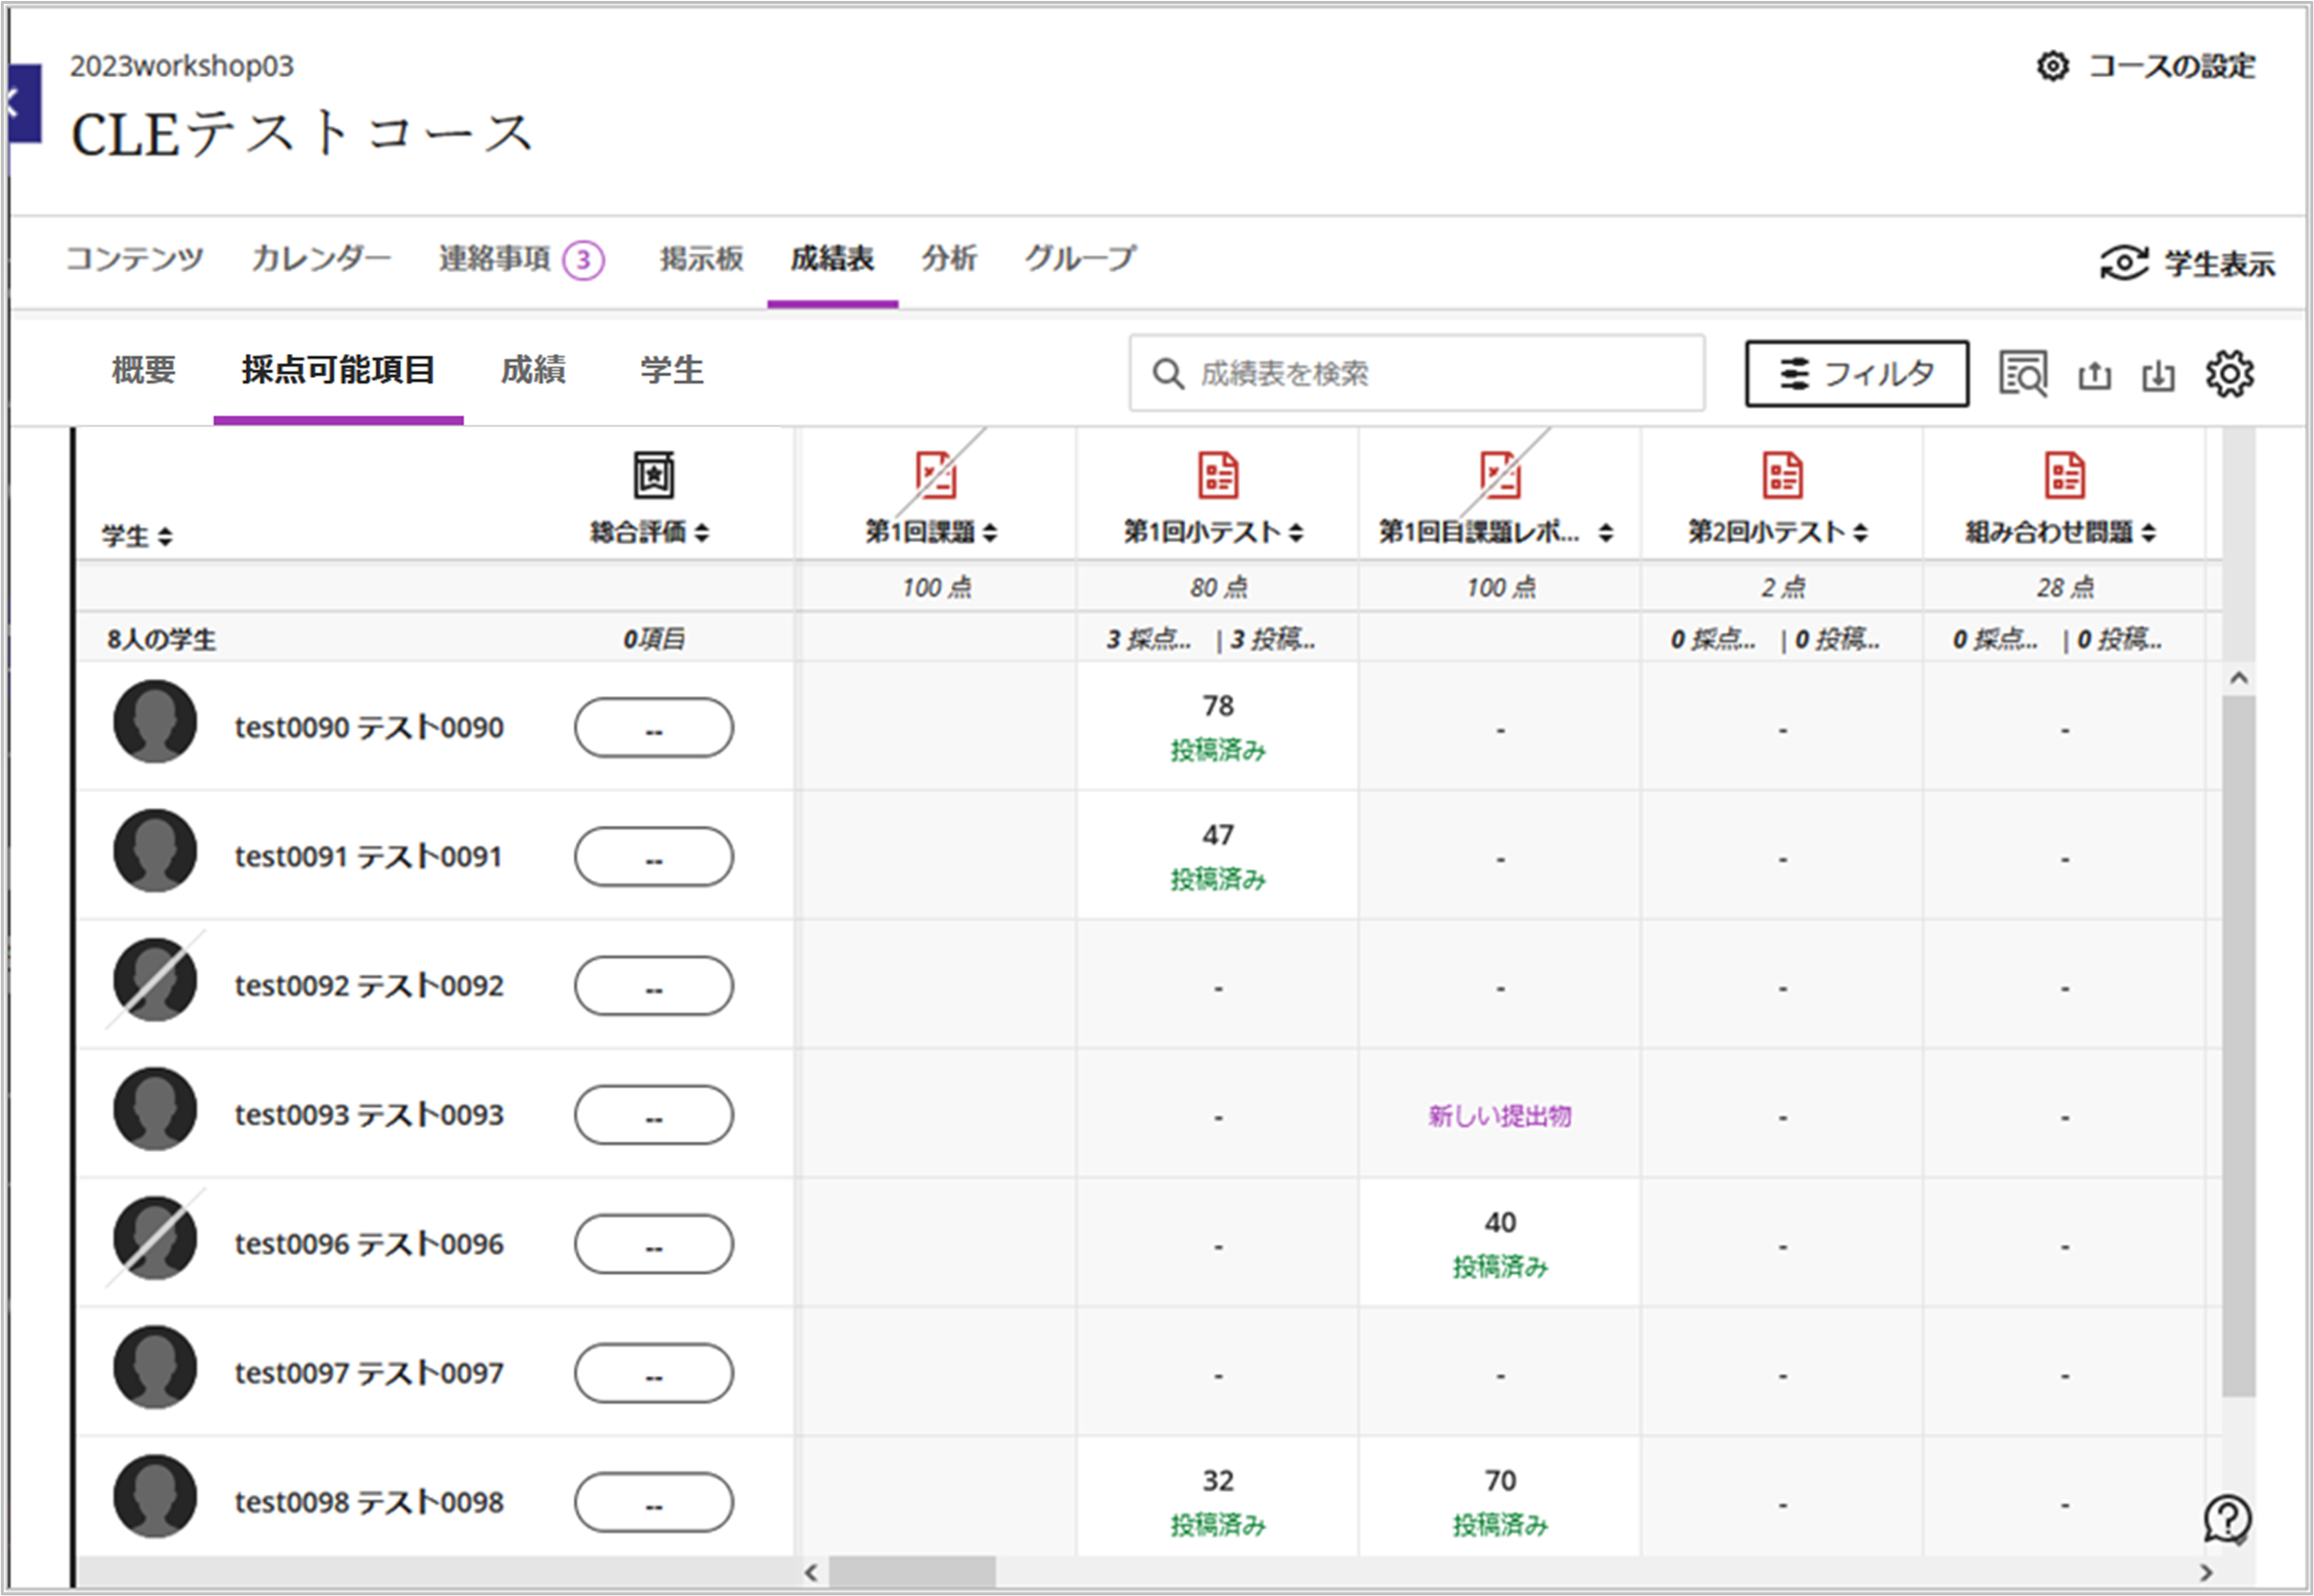Click the gradebook search list icon
This screenshot has height=1596, width=2314.
coord(2022,373)
